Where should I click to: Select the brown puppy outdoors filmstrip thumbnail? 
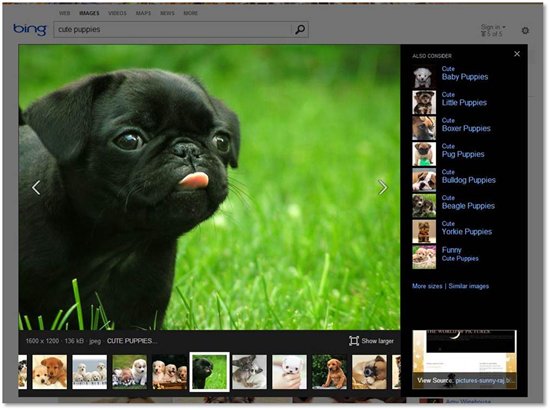pyautogui.click(x=329, y=372)
